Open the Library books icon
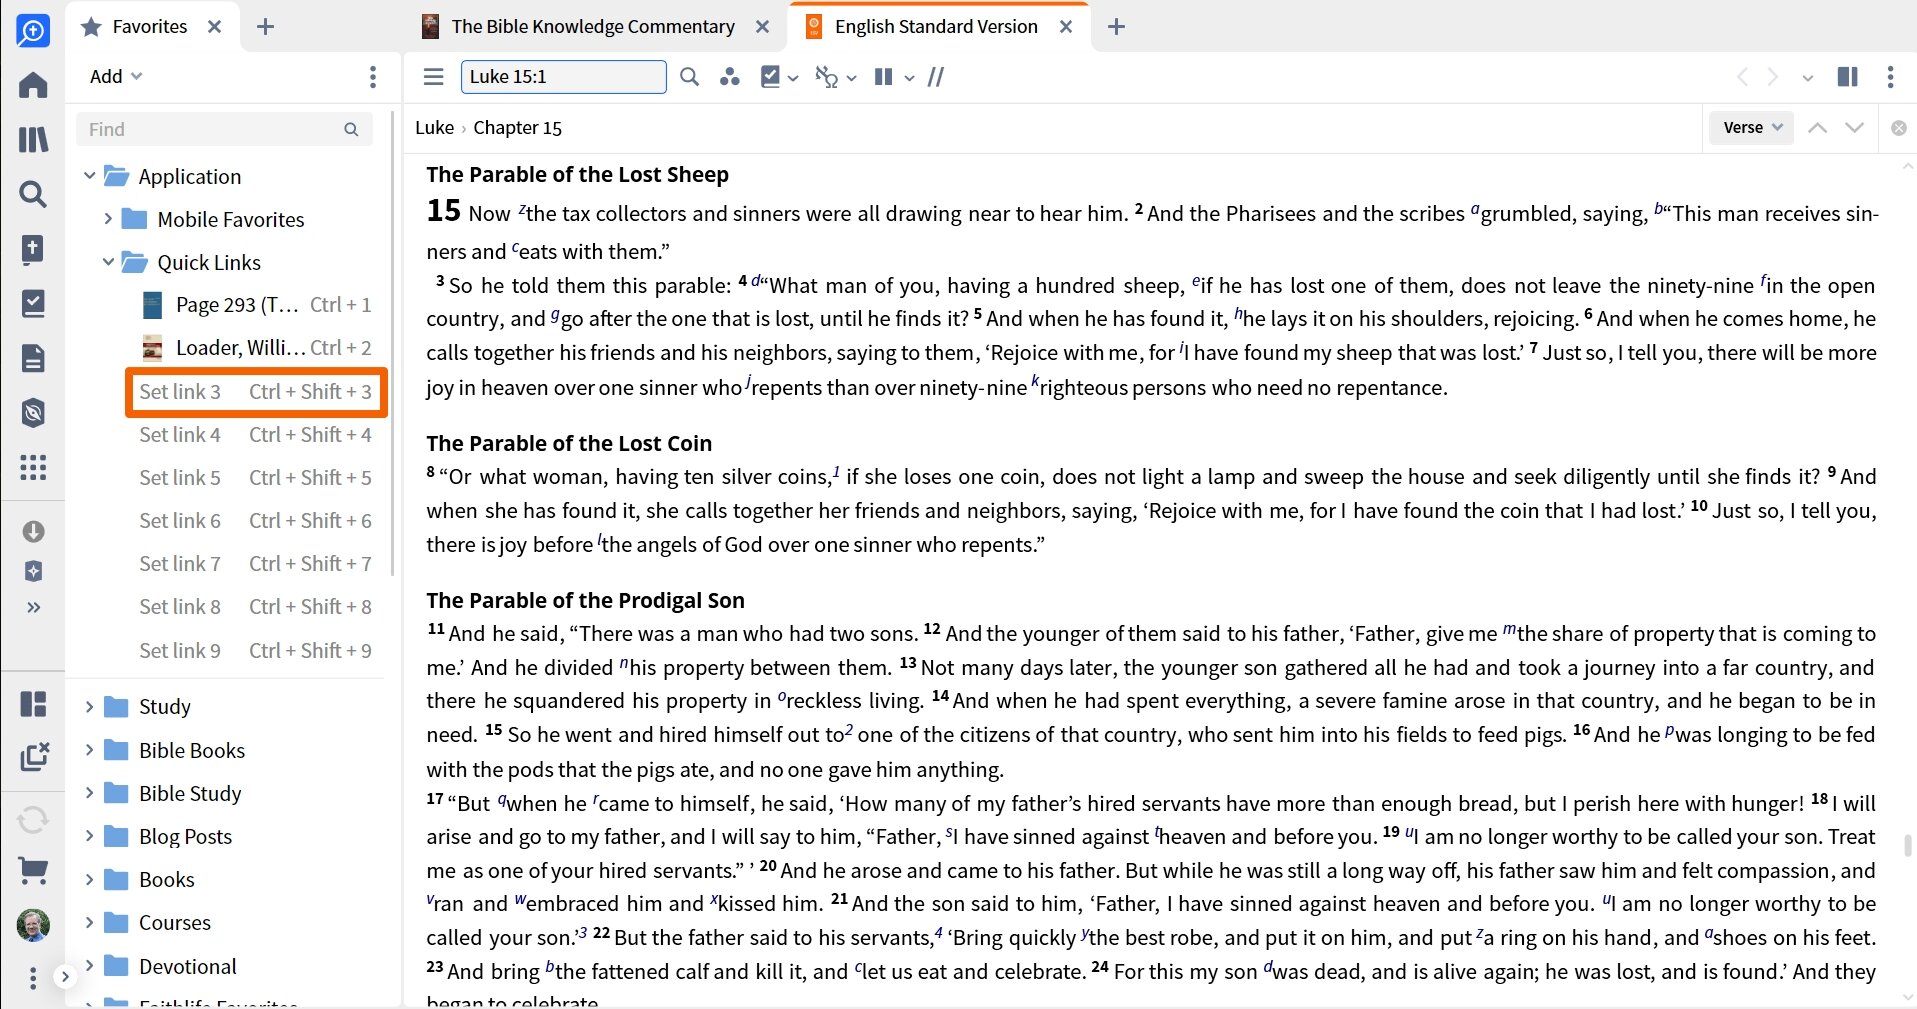Screen dimensions: 1917x1009 click(33, 139)
